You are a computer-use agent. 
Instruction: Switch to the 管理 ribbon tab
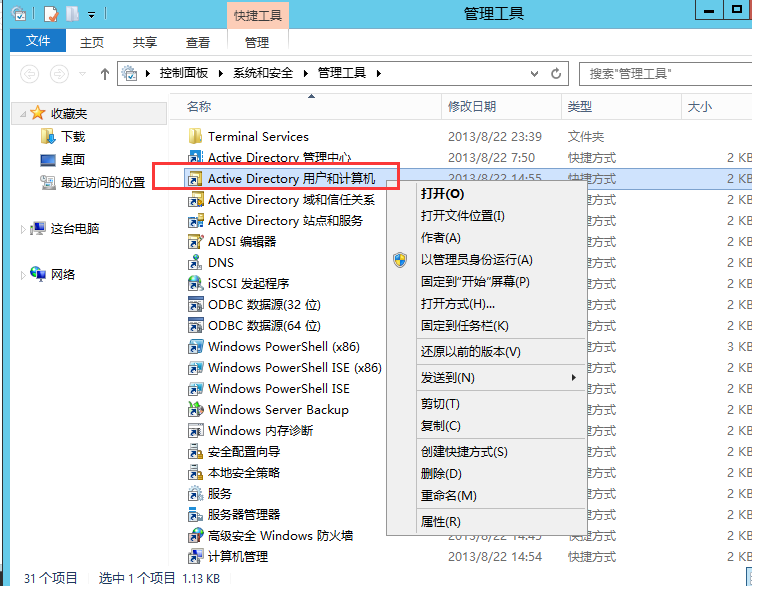click(x=257, y=42)
